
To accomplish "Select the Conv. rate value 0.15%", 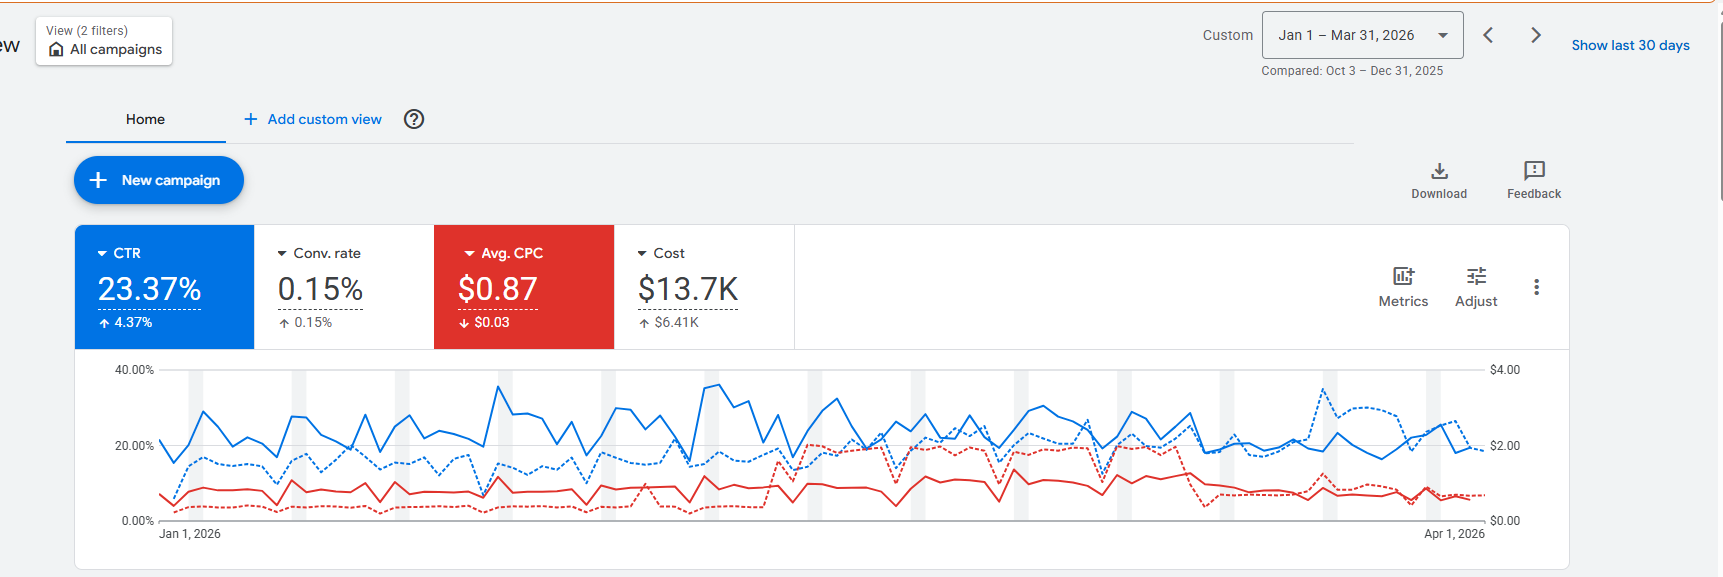I will (320, 289).
